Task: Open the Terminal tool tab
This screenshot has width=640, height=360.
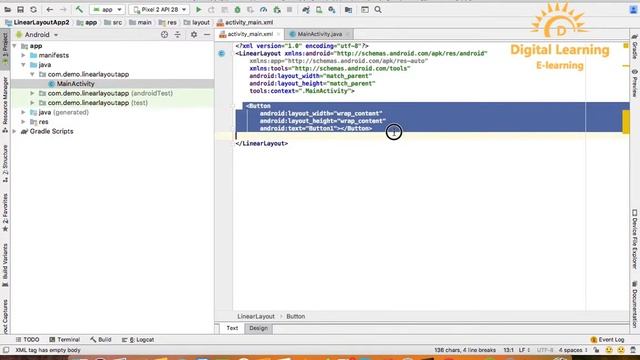Action: coord(64,340)
